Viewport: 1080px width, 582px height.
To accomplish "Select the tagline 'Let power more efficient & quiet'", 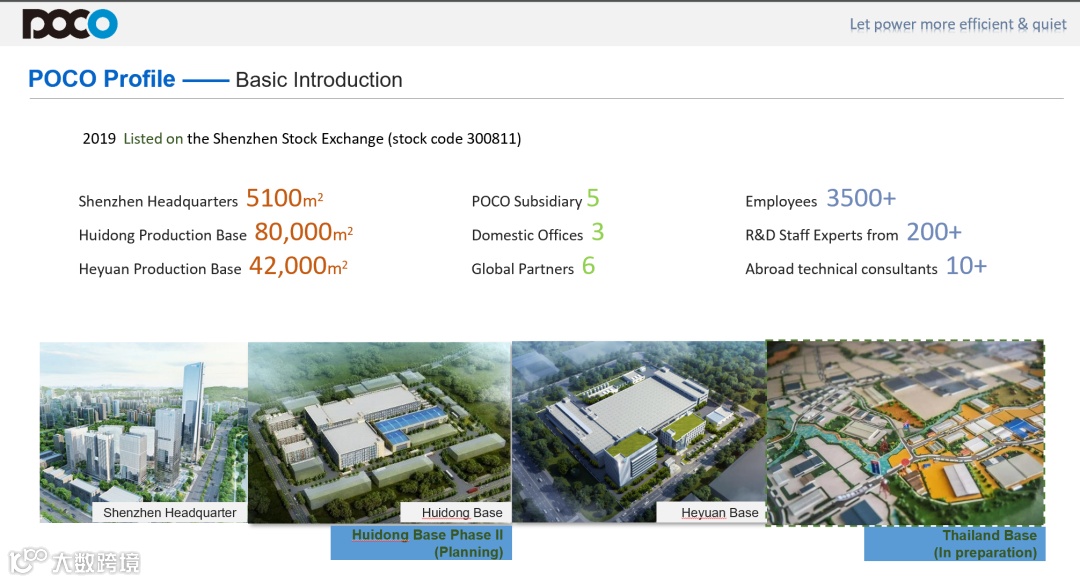I will (957, 25).
